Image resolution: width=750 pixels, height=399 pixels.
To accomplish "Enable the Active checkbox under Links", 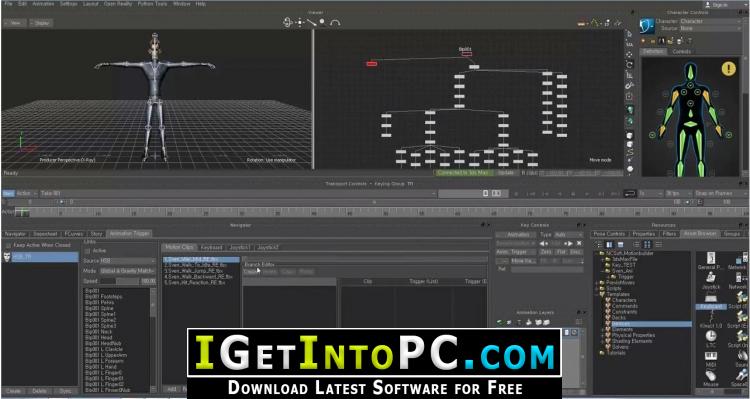I will pos(87,251).
